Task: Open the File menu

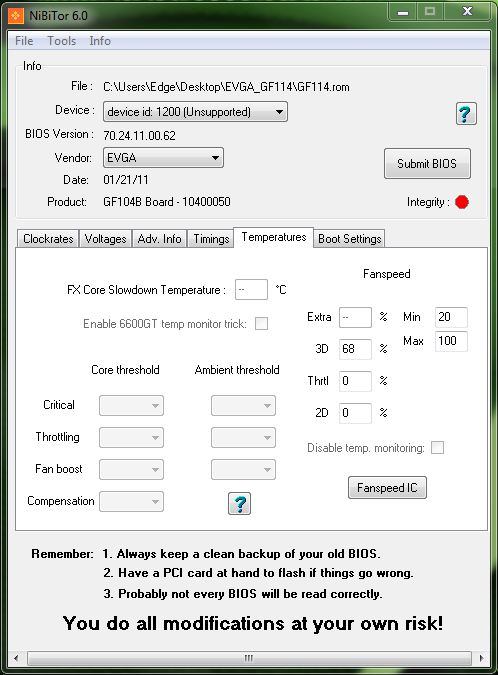Action: coord(24,41)
